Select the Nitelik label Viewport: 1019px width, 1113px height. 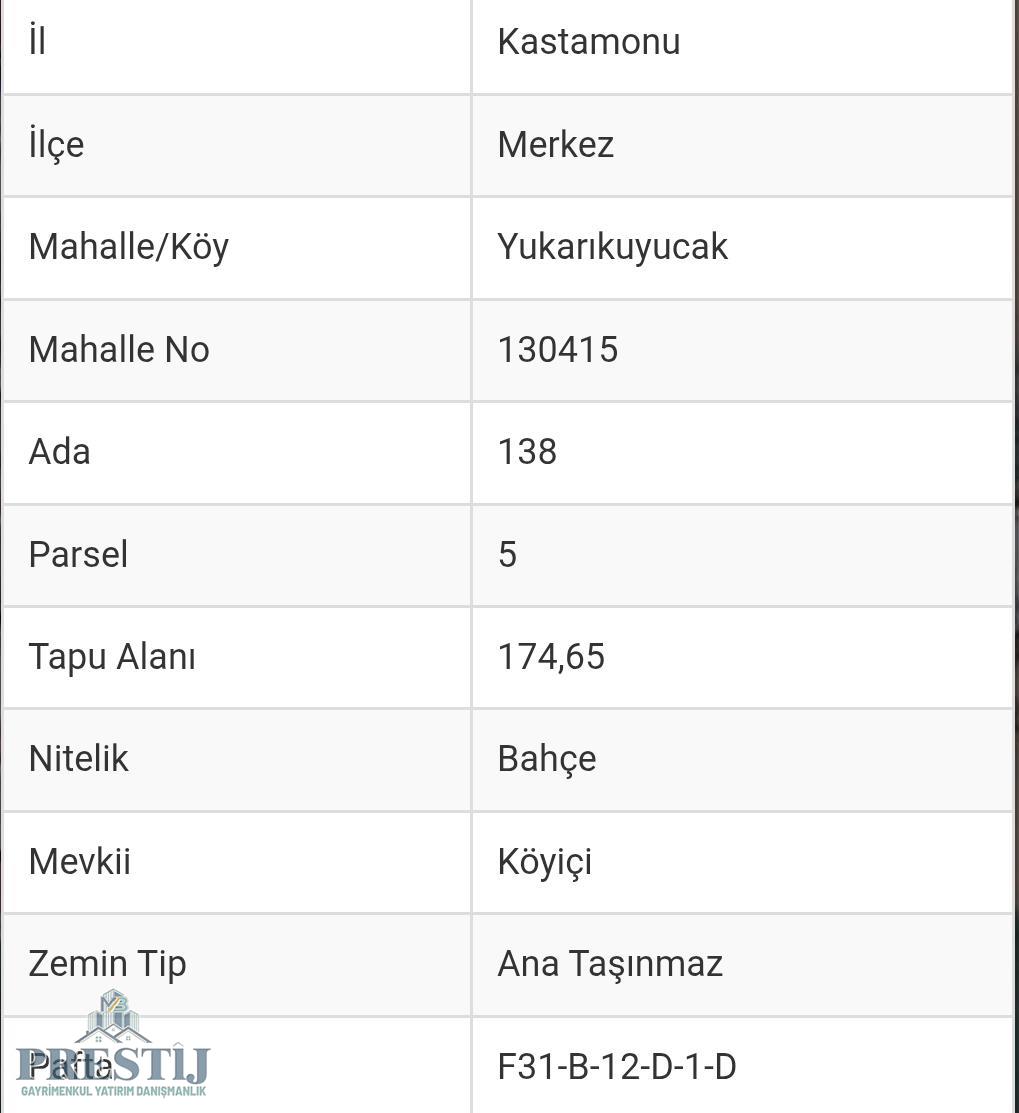[x=79, y=759]
